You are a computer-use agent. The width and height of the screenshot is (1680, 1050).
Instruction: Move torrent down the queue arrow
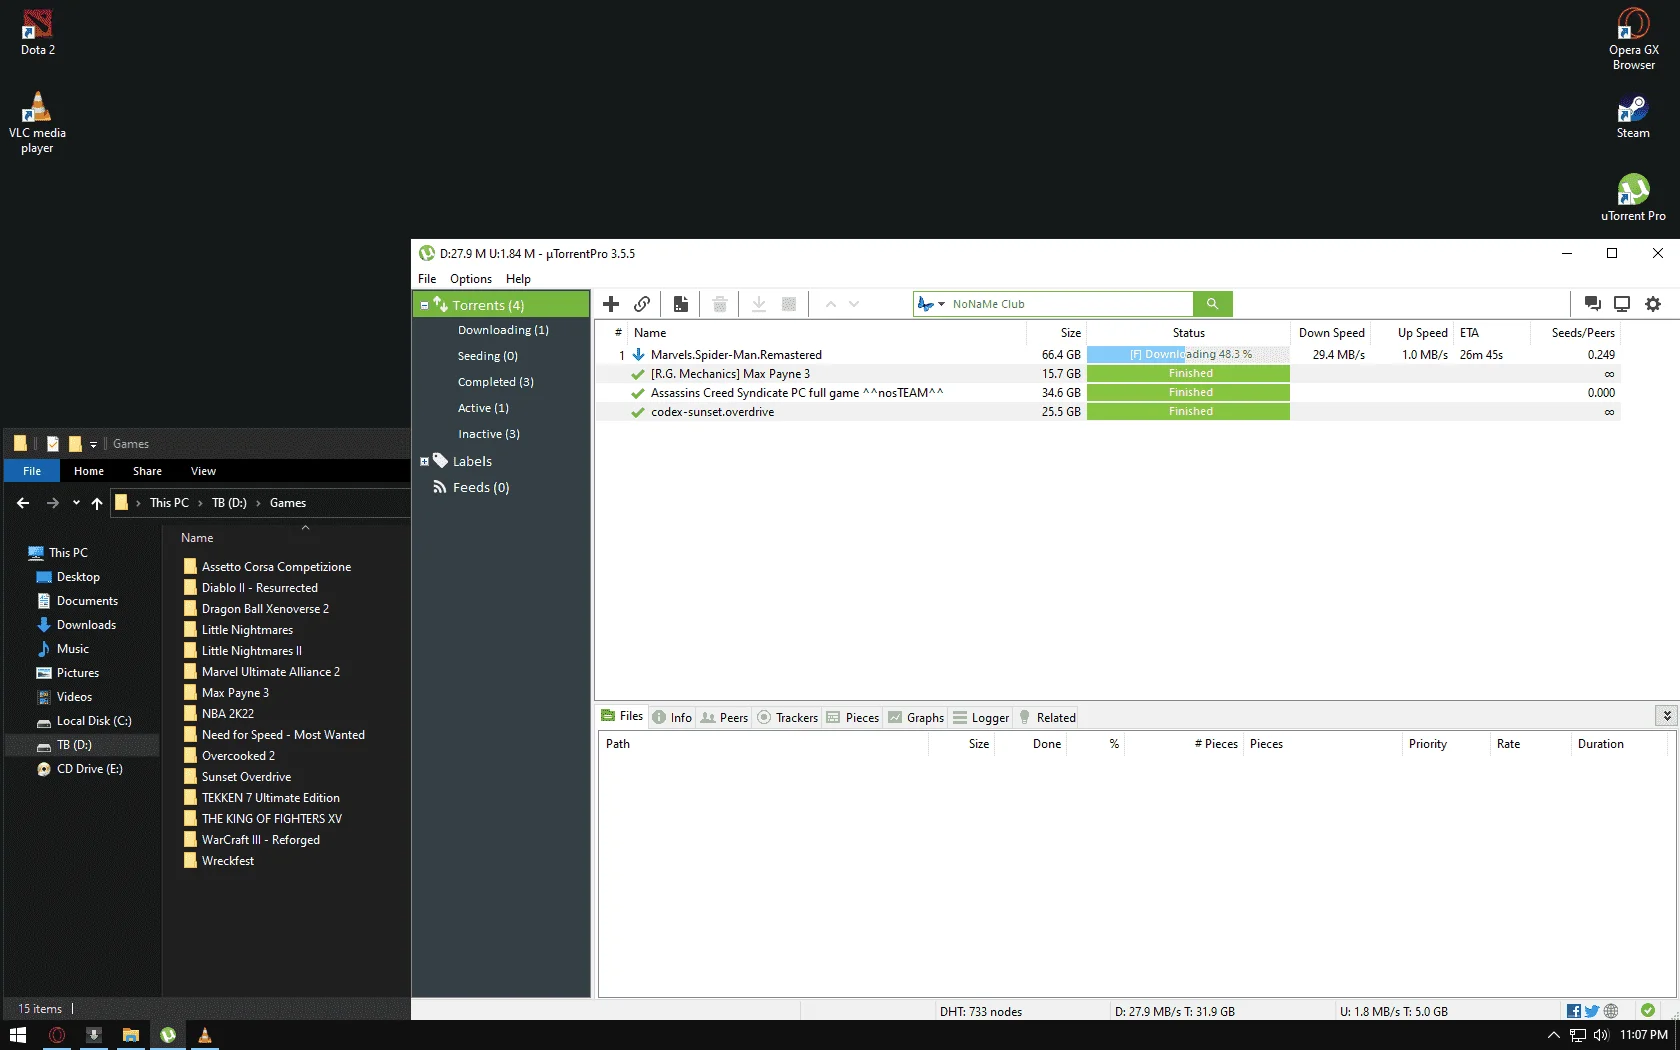point(854,304)
